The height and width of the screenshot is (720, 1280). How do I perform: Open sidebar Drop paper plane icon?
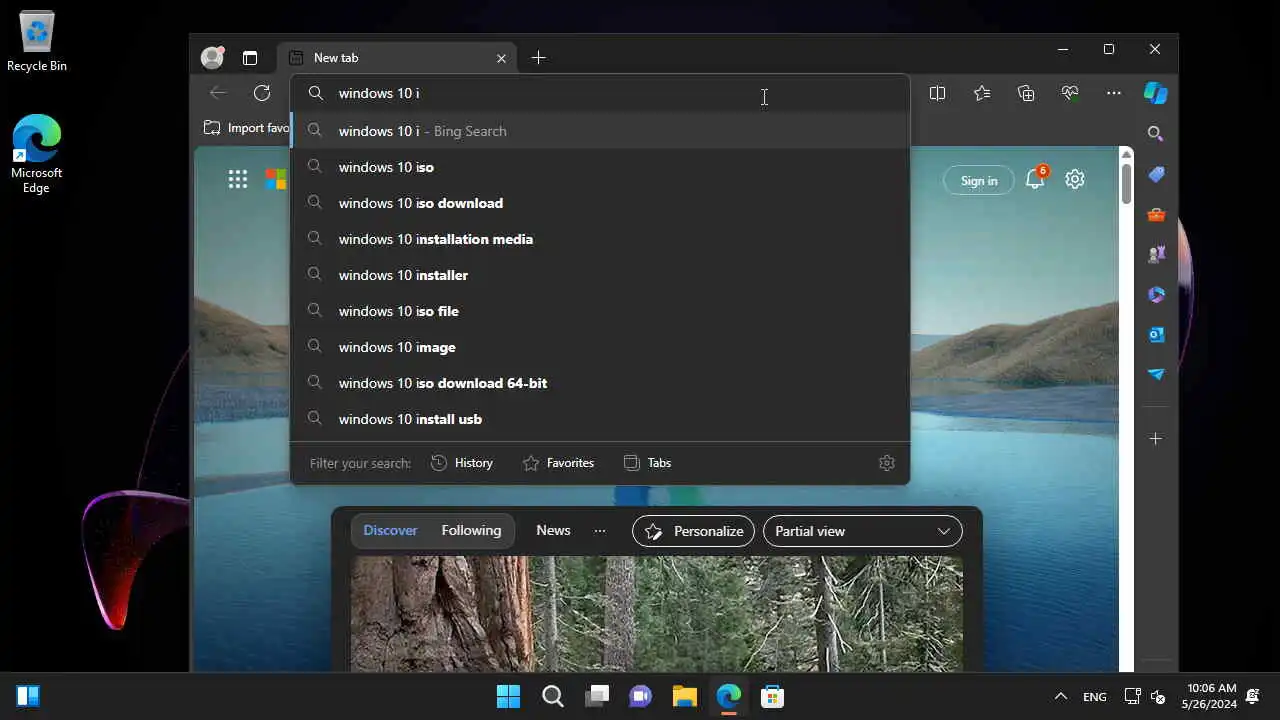click(x=1156, y=374)
